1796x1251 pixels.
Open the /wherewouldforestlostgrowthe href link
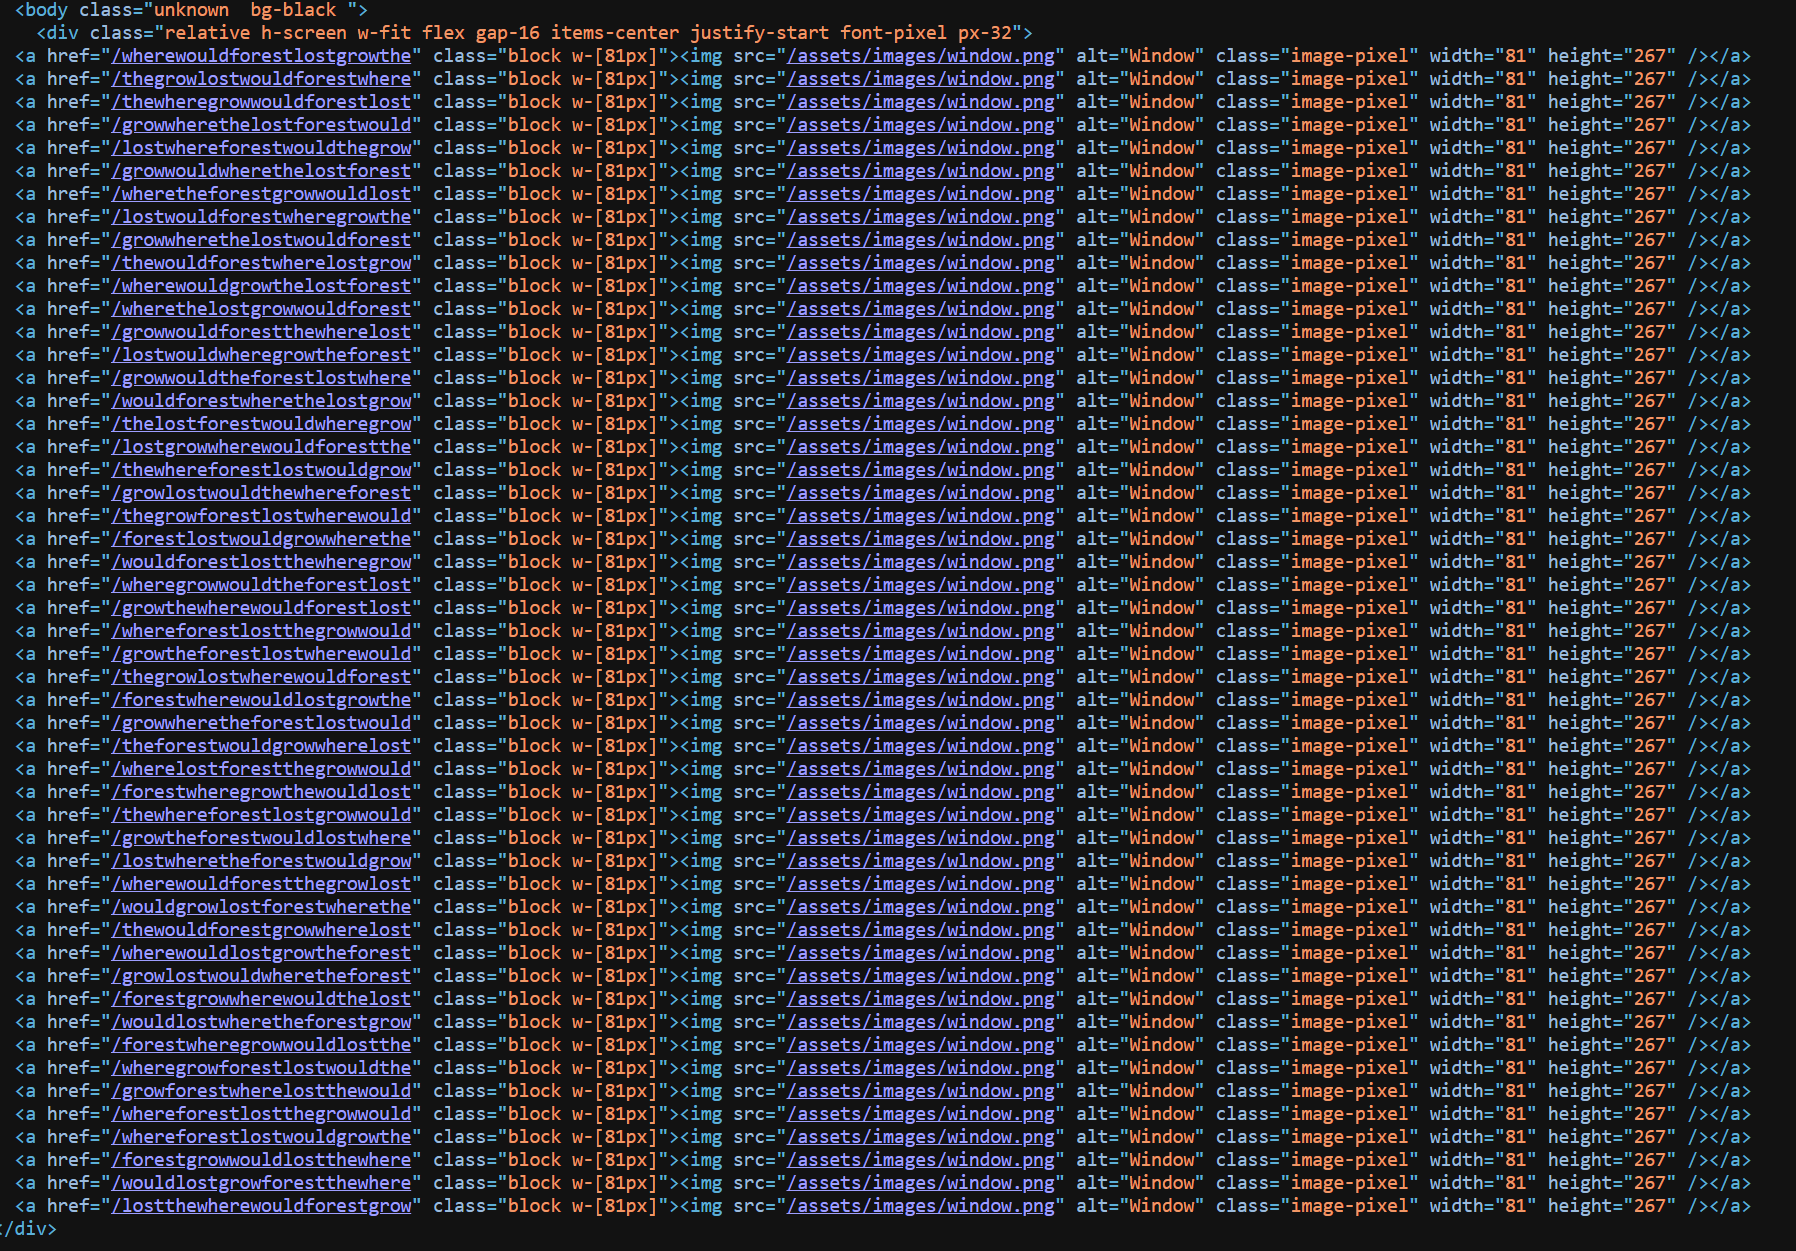[261, 56]
